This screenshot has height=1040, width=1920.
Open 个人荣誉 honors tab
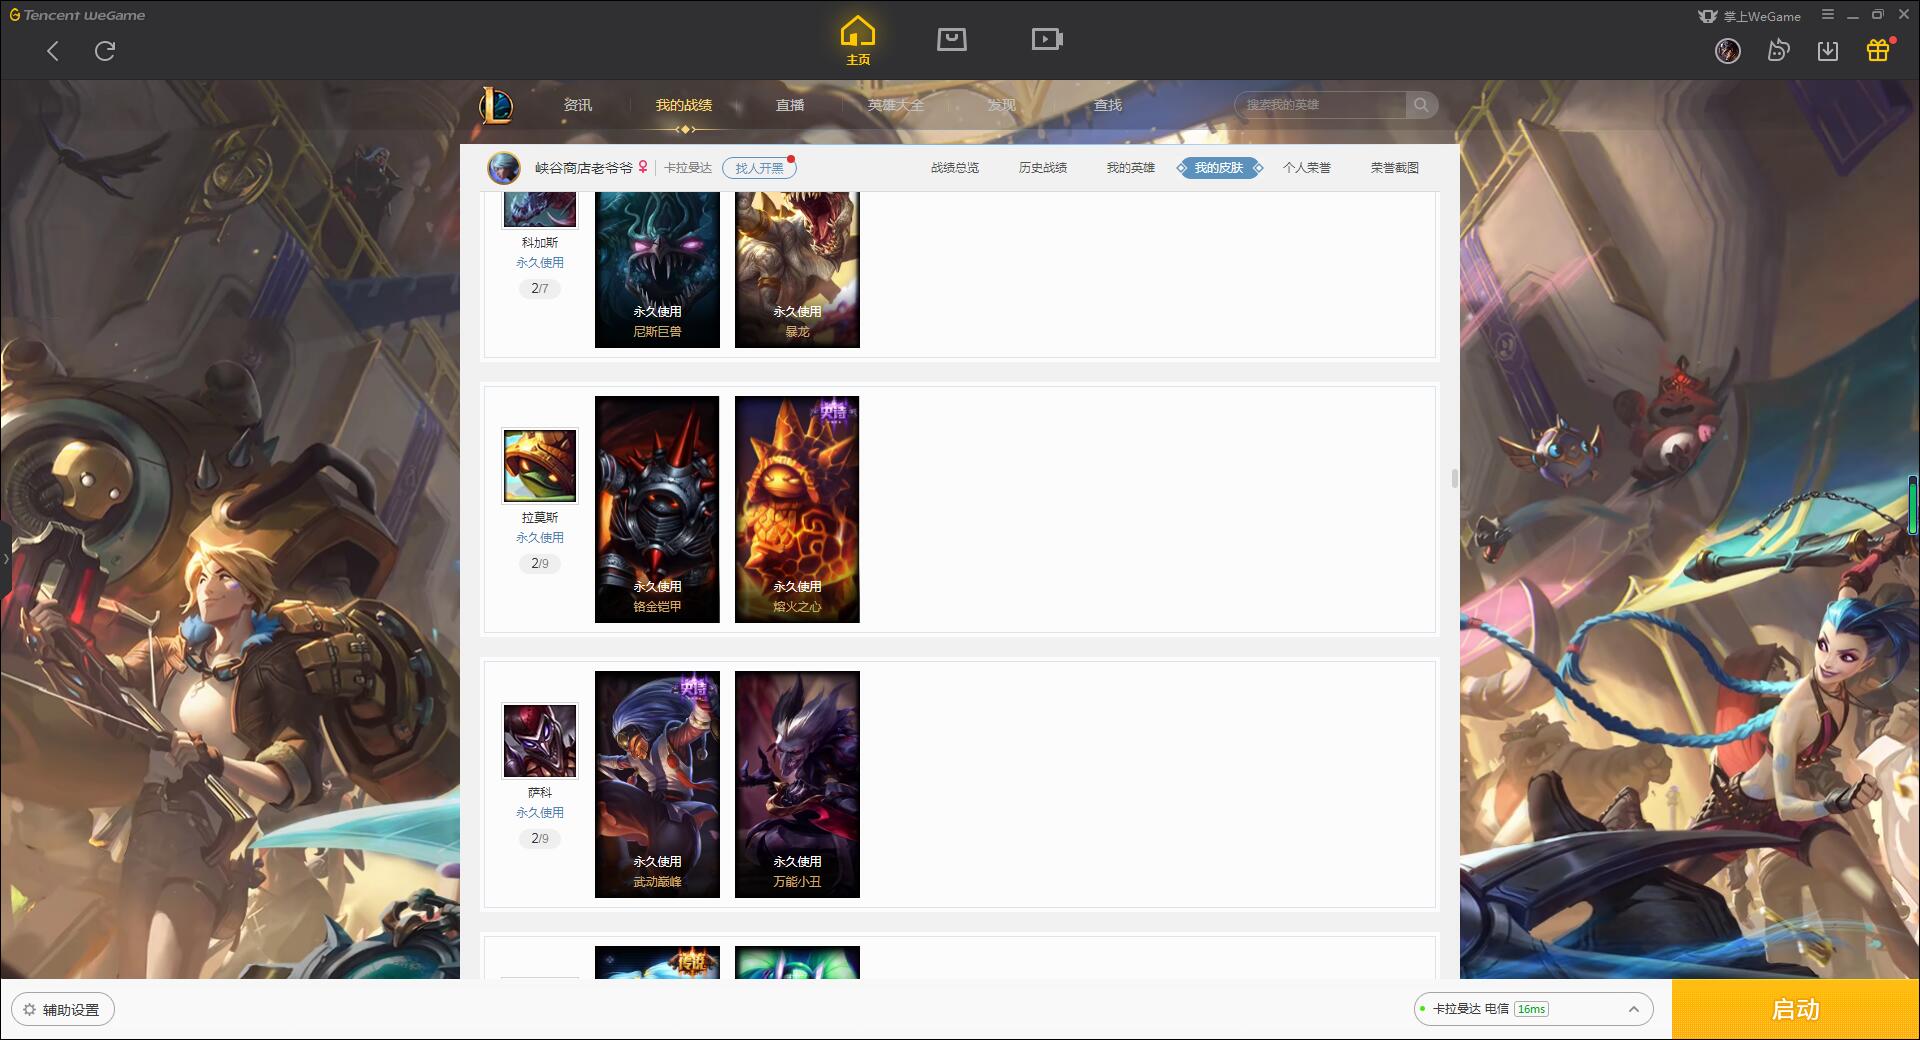tap(1307, 168)
